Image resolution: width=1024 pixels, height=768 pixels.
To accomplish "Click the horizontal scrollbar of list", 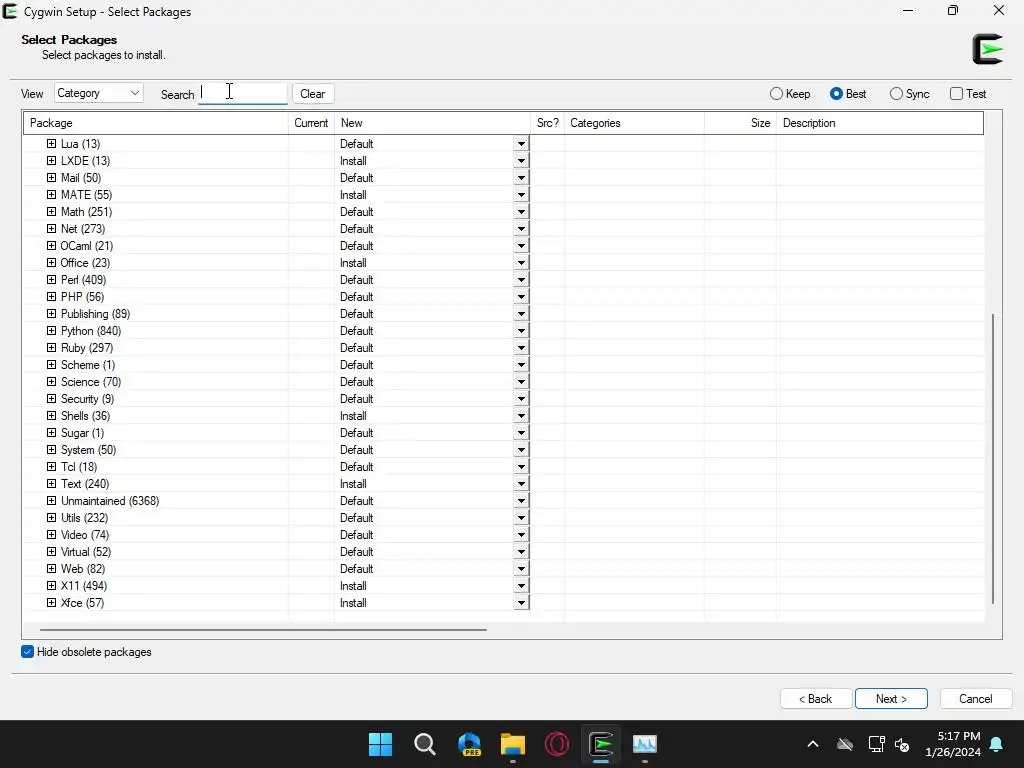I will (x=263, y=630).
